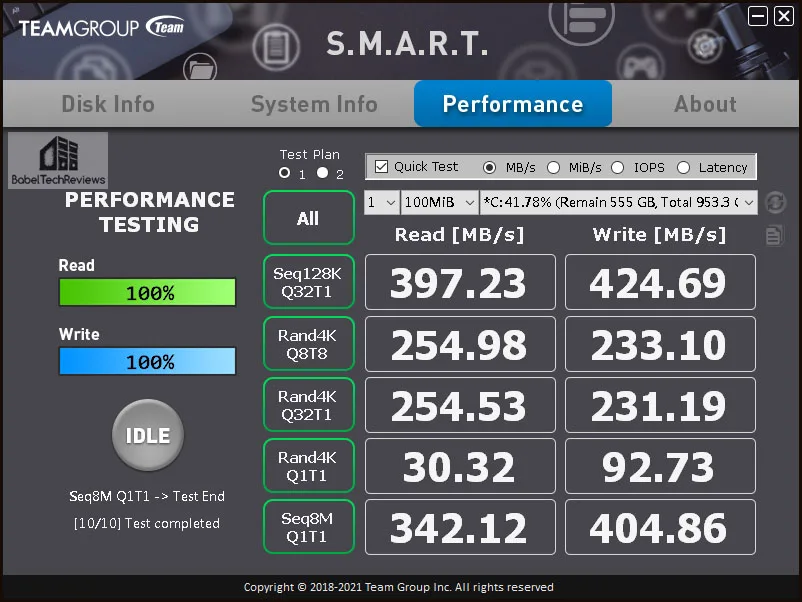802x602 pixels.
Task: Click the Rand4K Q32T1 write value 231.19
Action: 660,405
